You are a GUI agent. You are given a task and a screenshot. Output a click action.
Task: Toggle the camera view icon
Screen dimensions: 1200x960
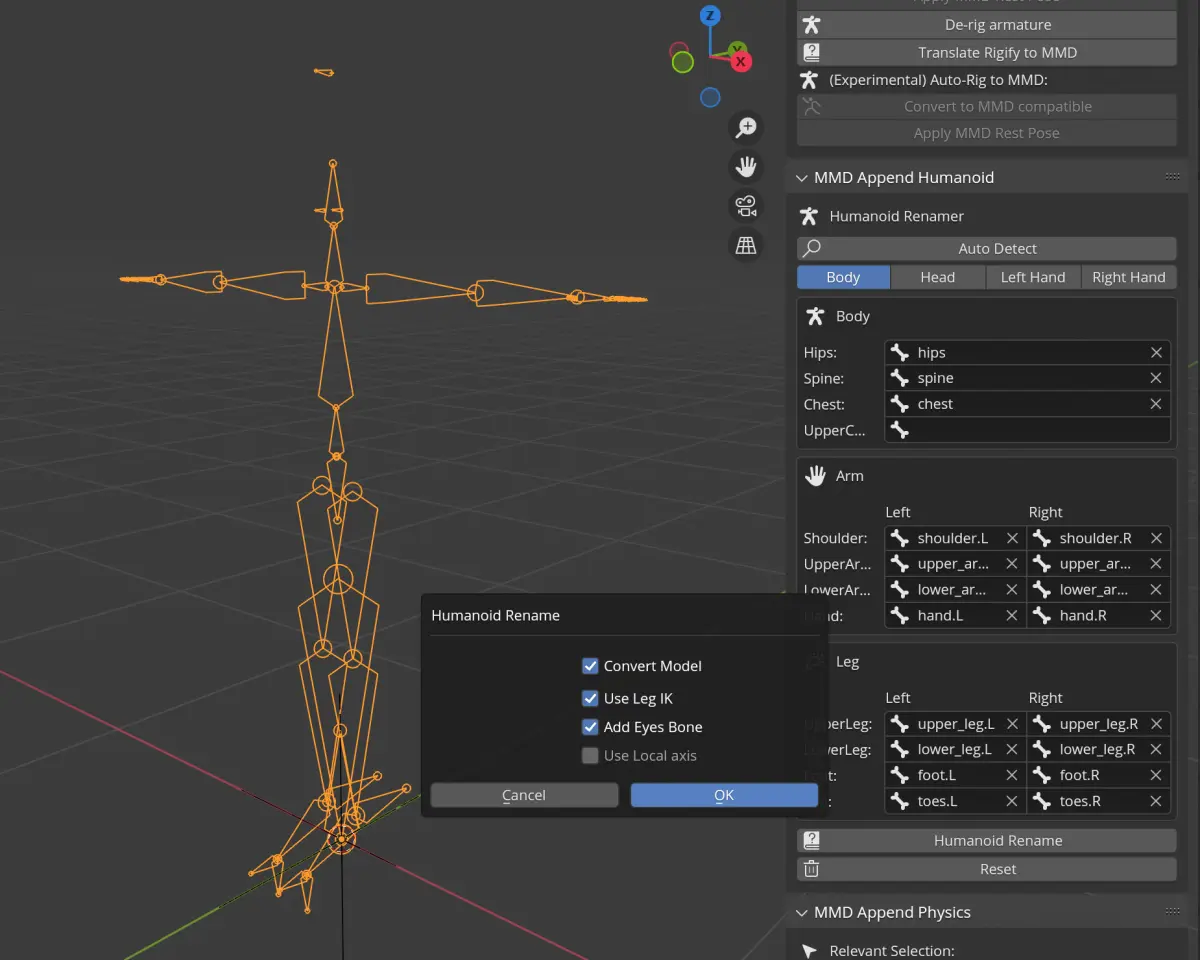point(746,206)
